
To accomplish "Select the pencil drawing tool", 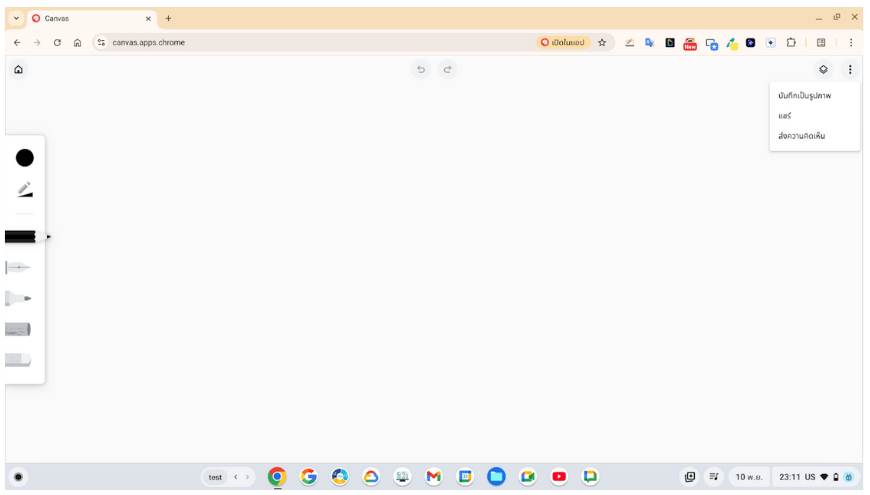I will (20, 237).
